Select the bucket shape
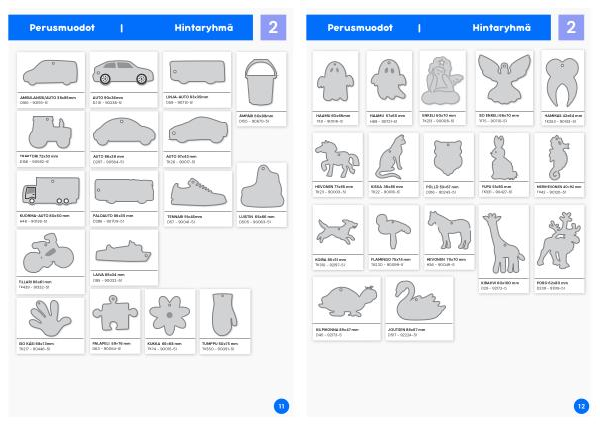The width and height of the screenshot is (600, 424). pos(261,82)
